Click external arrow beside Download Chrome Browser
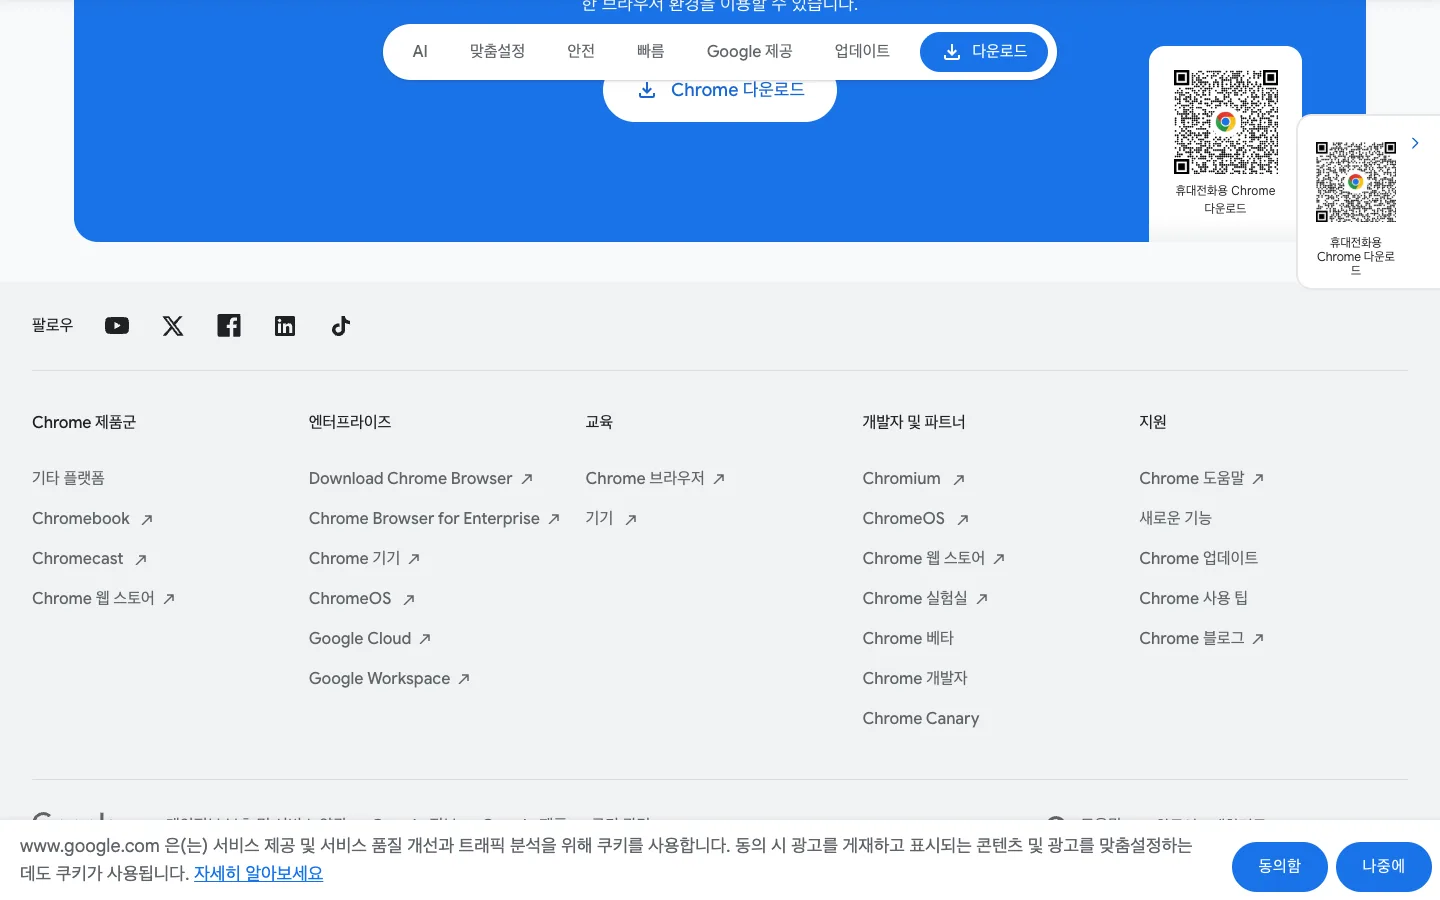This screenshot has width=1440, height=900. tap(527, 479)
